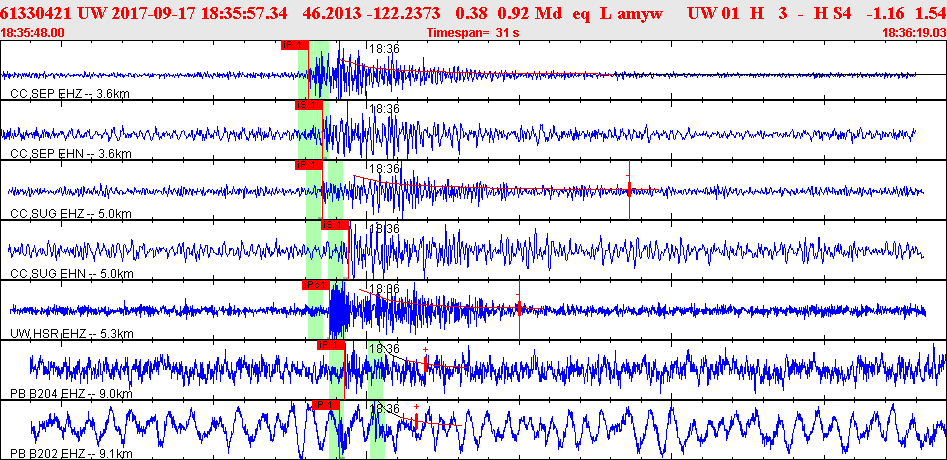Image resolution: width=947 pixels, height=460 pixels.
Task: Click the Timespan= 31 s label
Action: [x=473, y=33]
